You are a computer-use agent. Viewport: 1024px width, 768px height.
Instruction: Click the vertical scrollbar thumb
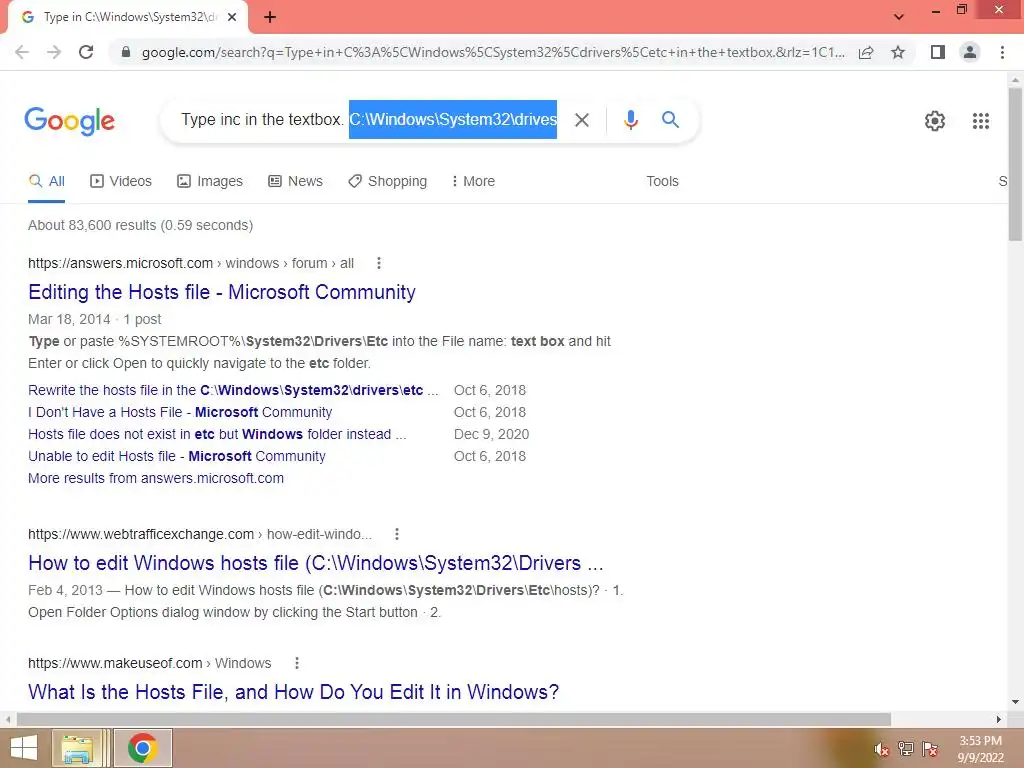[1015, 163]
